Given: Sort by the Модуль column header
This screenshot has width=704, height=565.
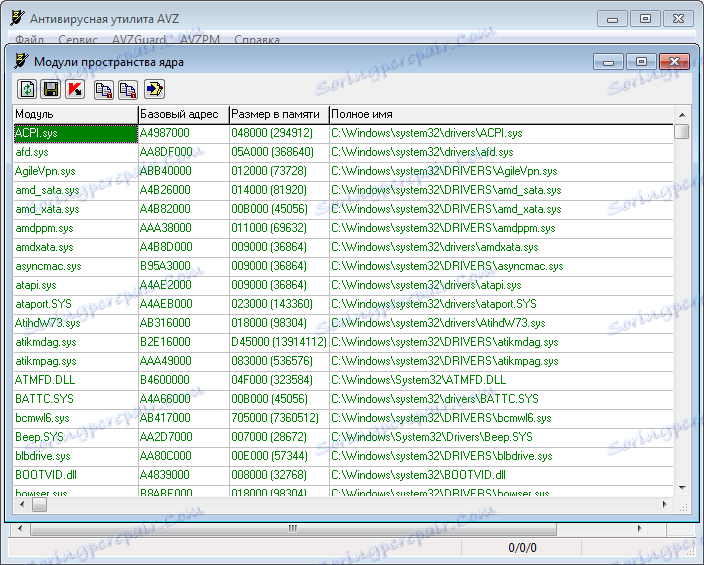Looking at the screenshot, I should [x=75, y=115].
